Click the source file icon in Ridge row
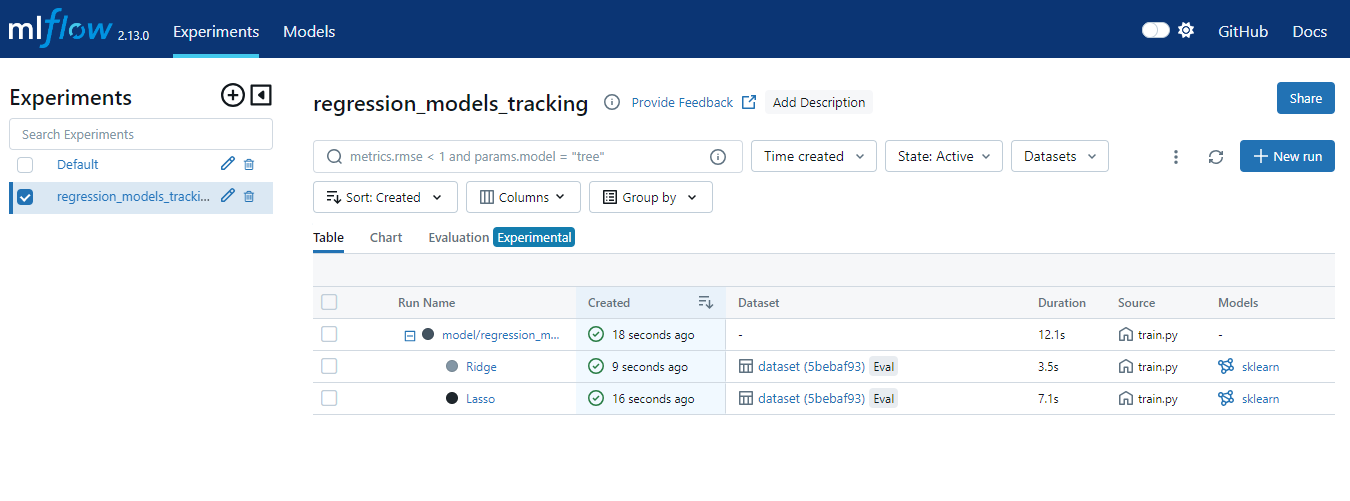Image resolution: width=1350 pixels, height=501 pixels. coord(1126,366)
